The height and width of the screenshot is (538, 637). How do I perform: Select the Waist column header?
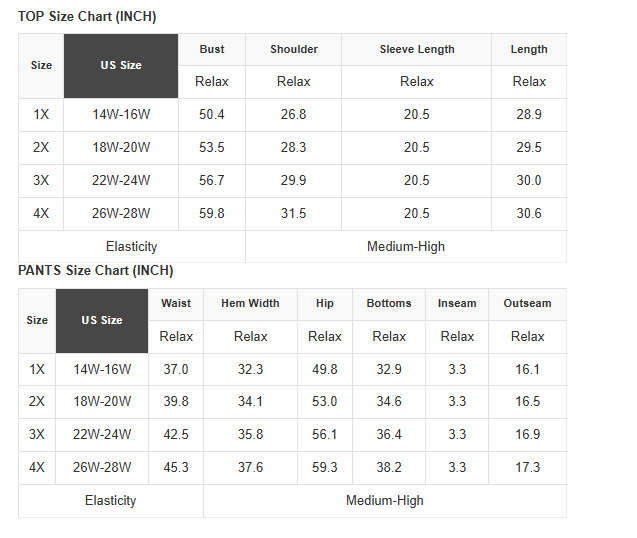pos(176,303)
